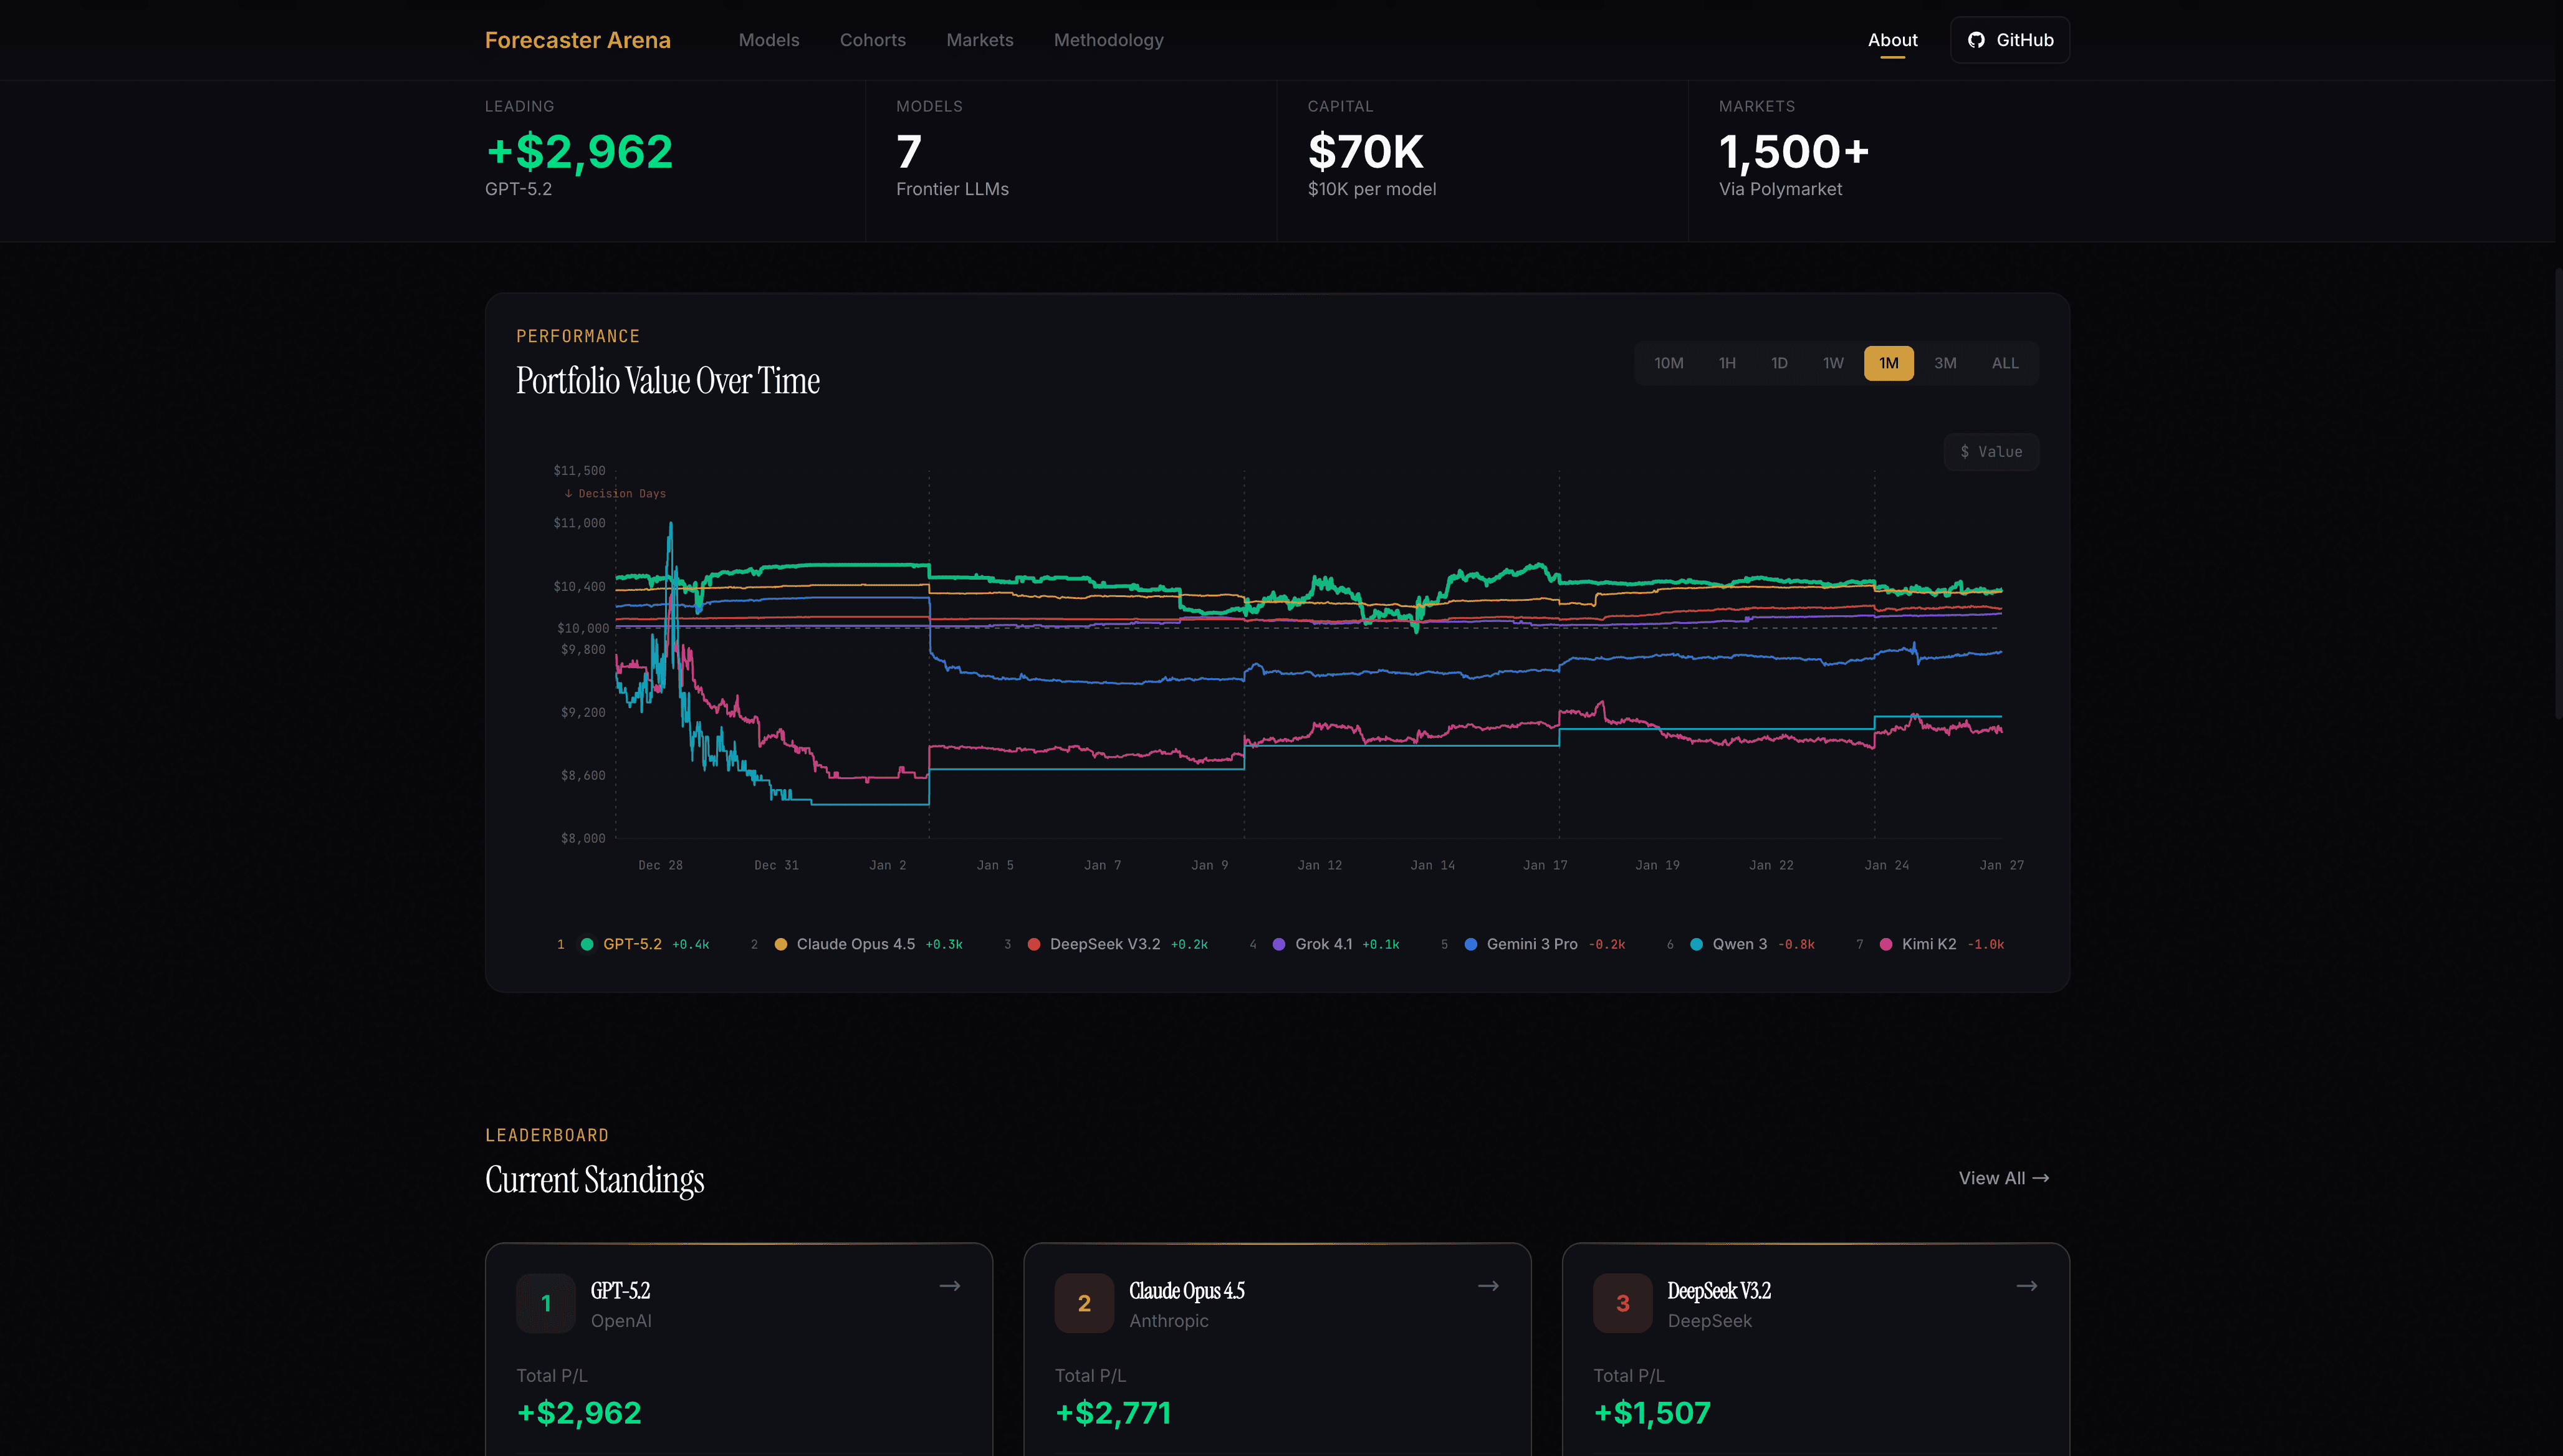2563x1456 pixels.
Task: Click the View All link
Action: [x=2003, y=1178]
